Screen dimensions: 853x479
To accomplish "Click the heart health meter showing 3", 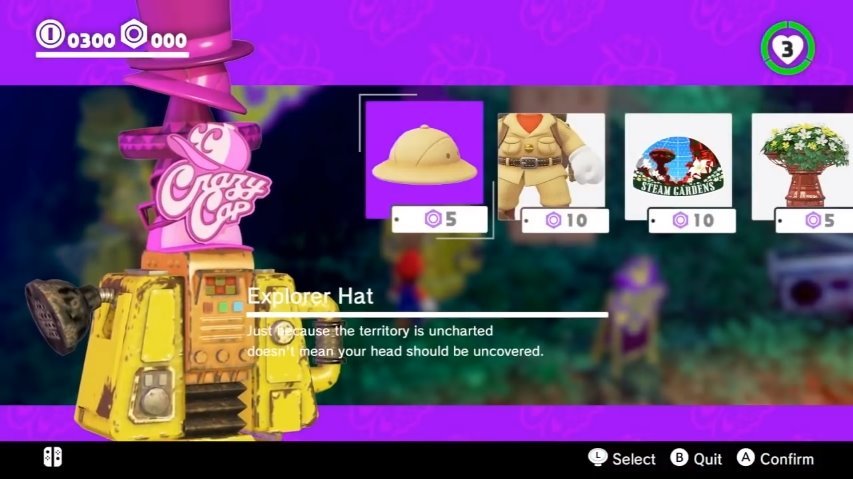I will (787, 48).
